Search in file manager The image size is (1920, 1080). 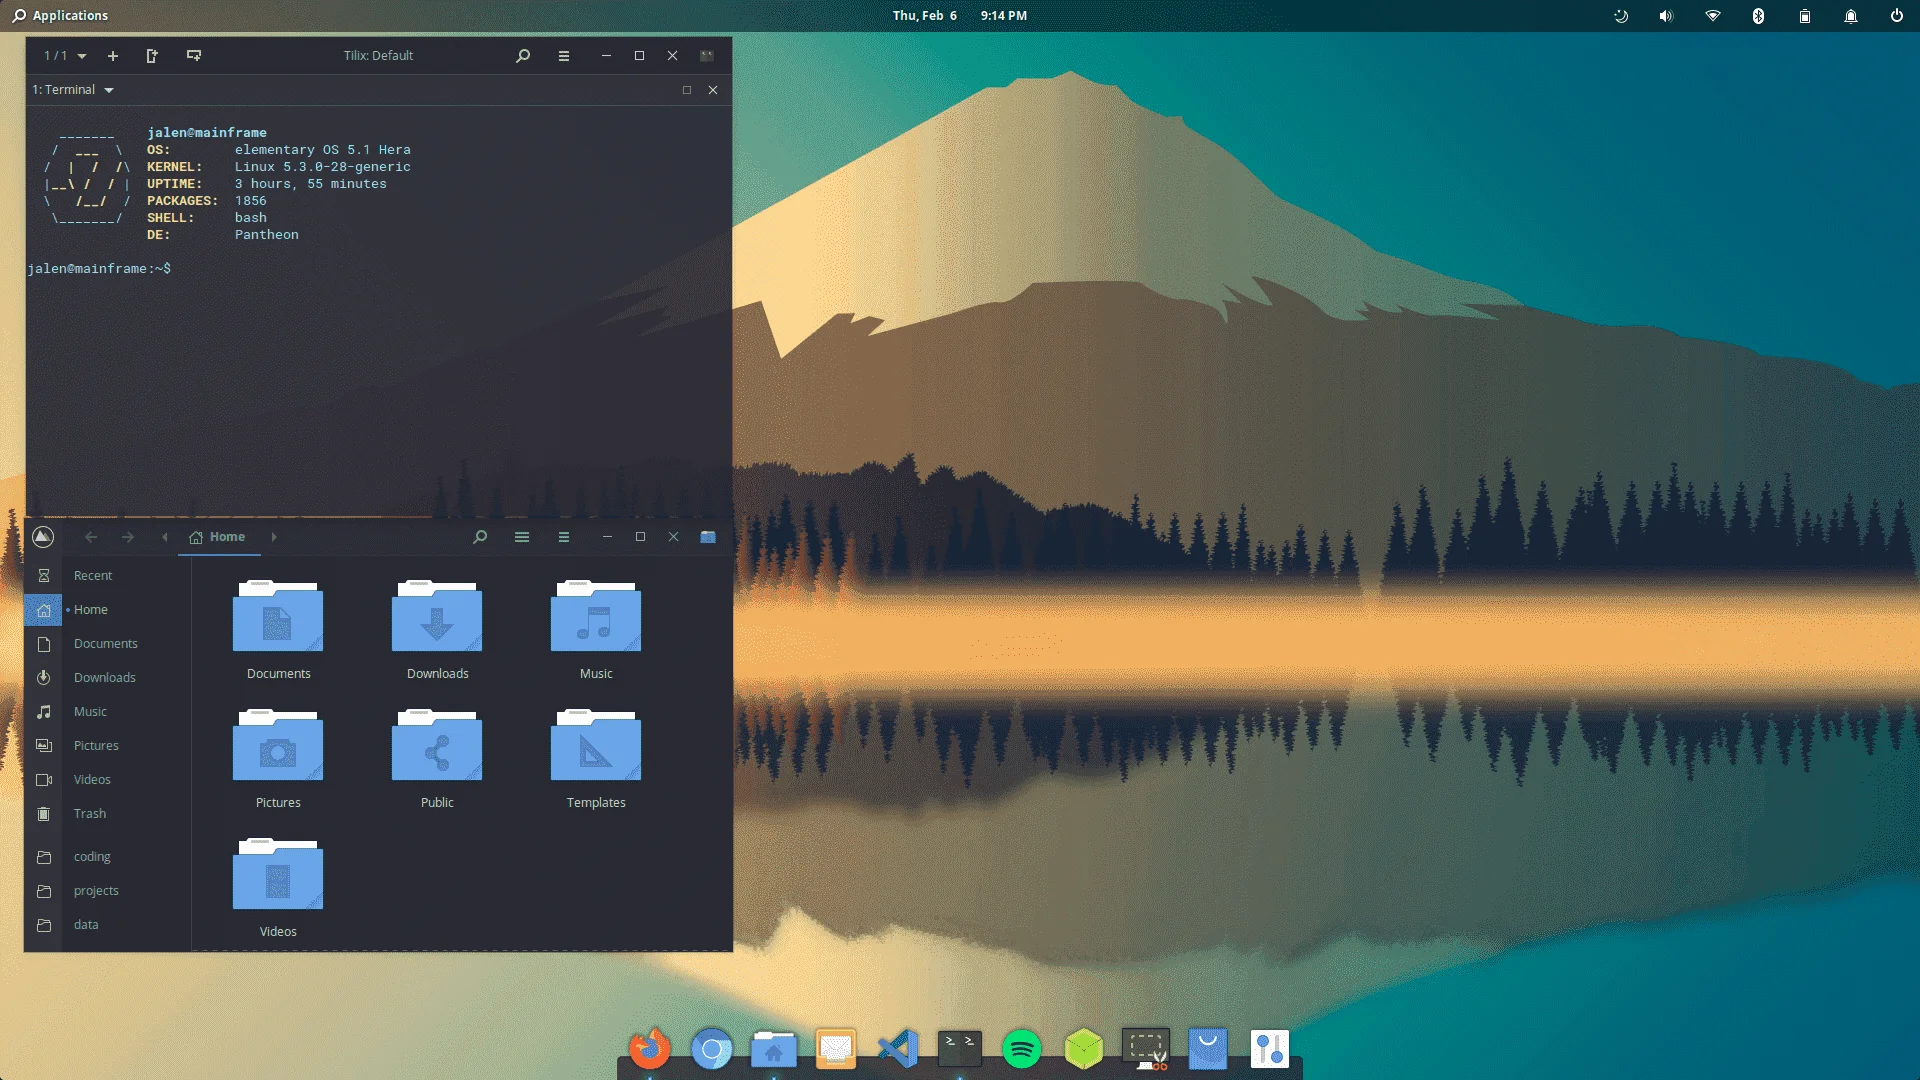coord(480,537)
